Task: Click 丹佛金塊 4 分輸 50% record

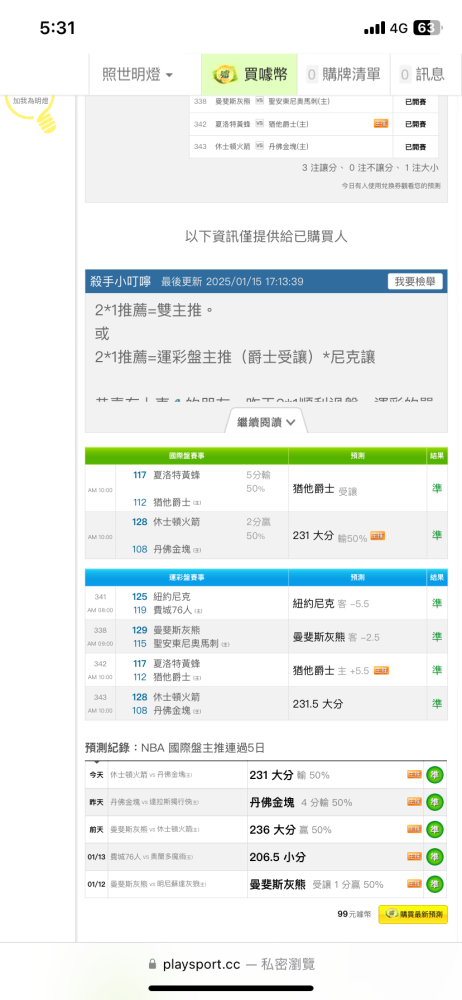Action: tap(301, 802)
